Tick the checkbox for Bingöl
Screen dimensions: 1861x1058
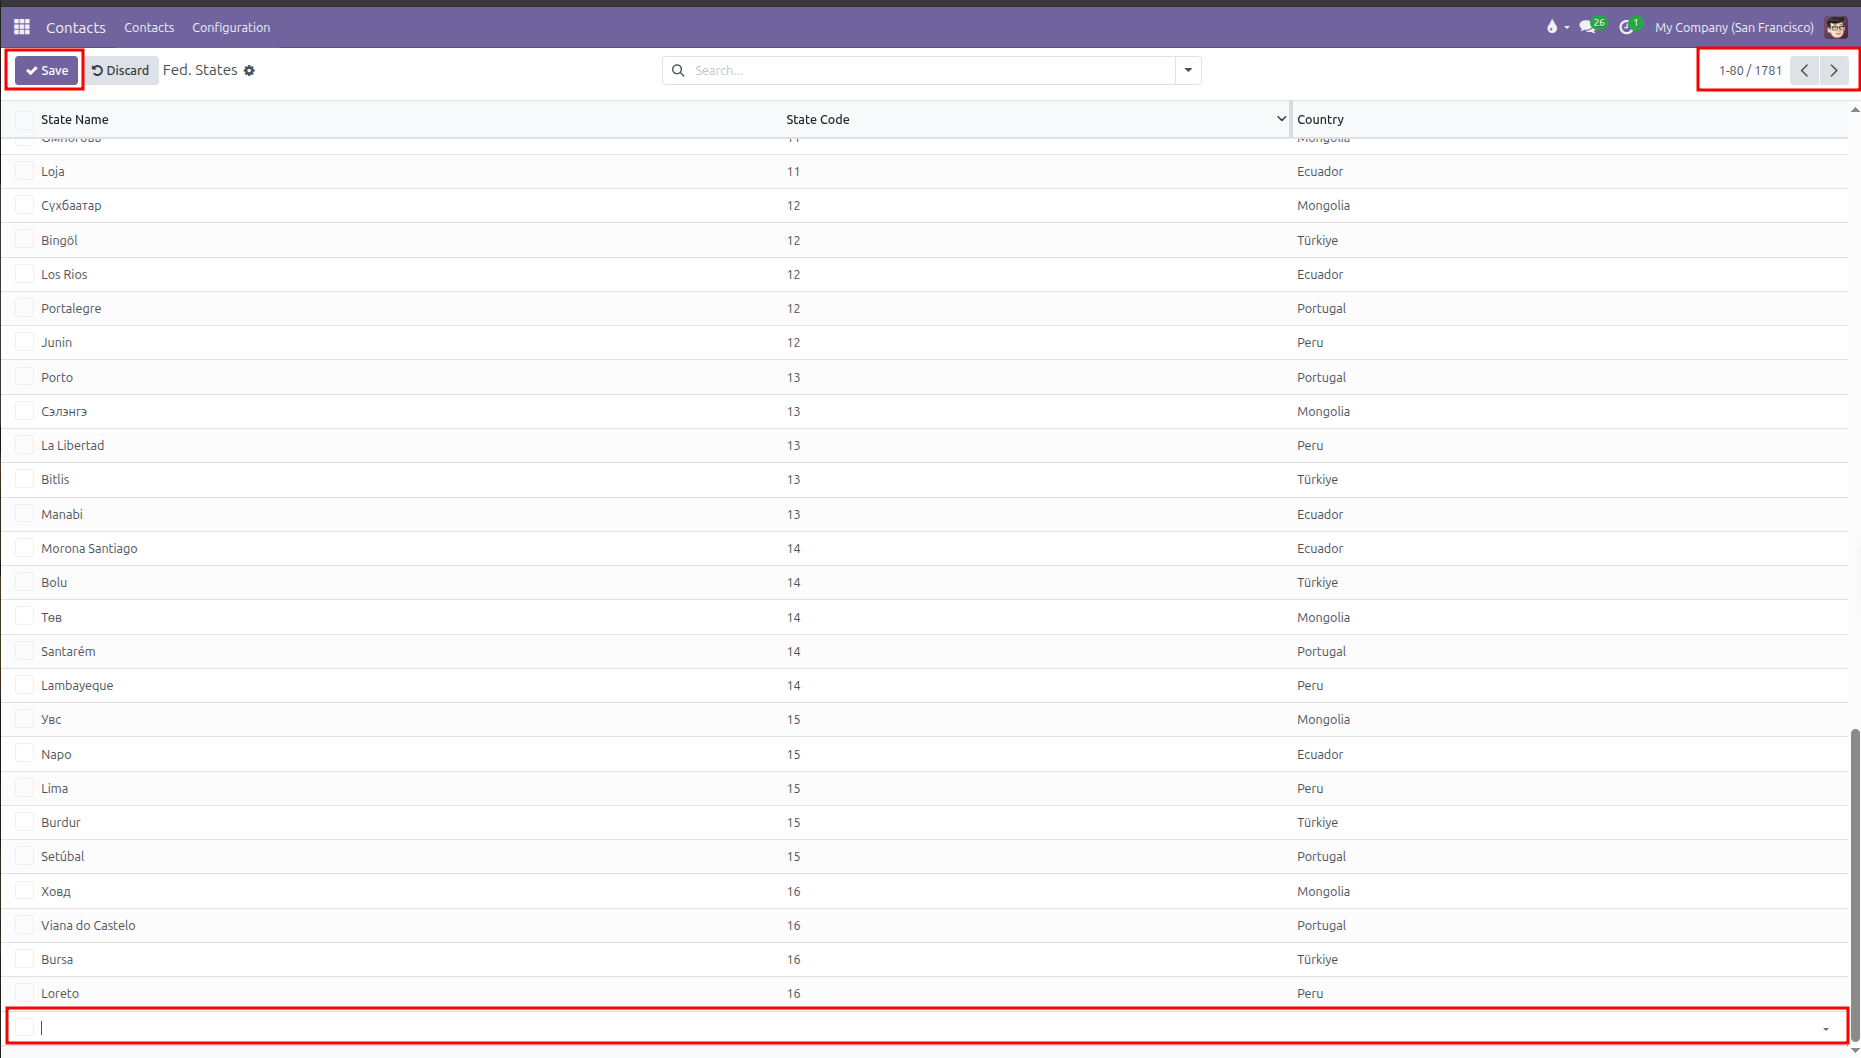(24, 240)
